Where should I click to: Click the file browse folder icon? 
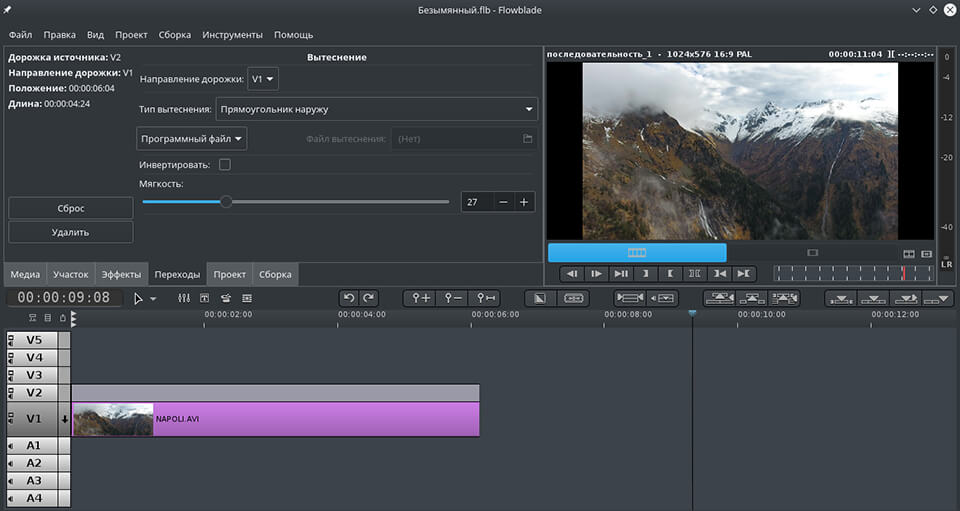click(x=527, y=139)
